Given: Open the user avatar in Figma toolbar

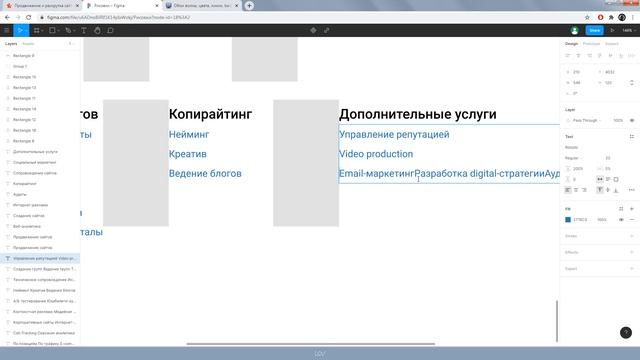Looking at the screenshot, I should (574, 30).
